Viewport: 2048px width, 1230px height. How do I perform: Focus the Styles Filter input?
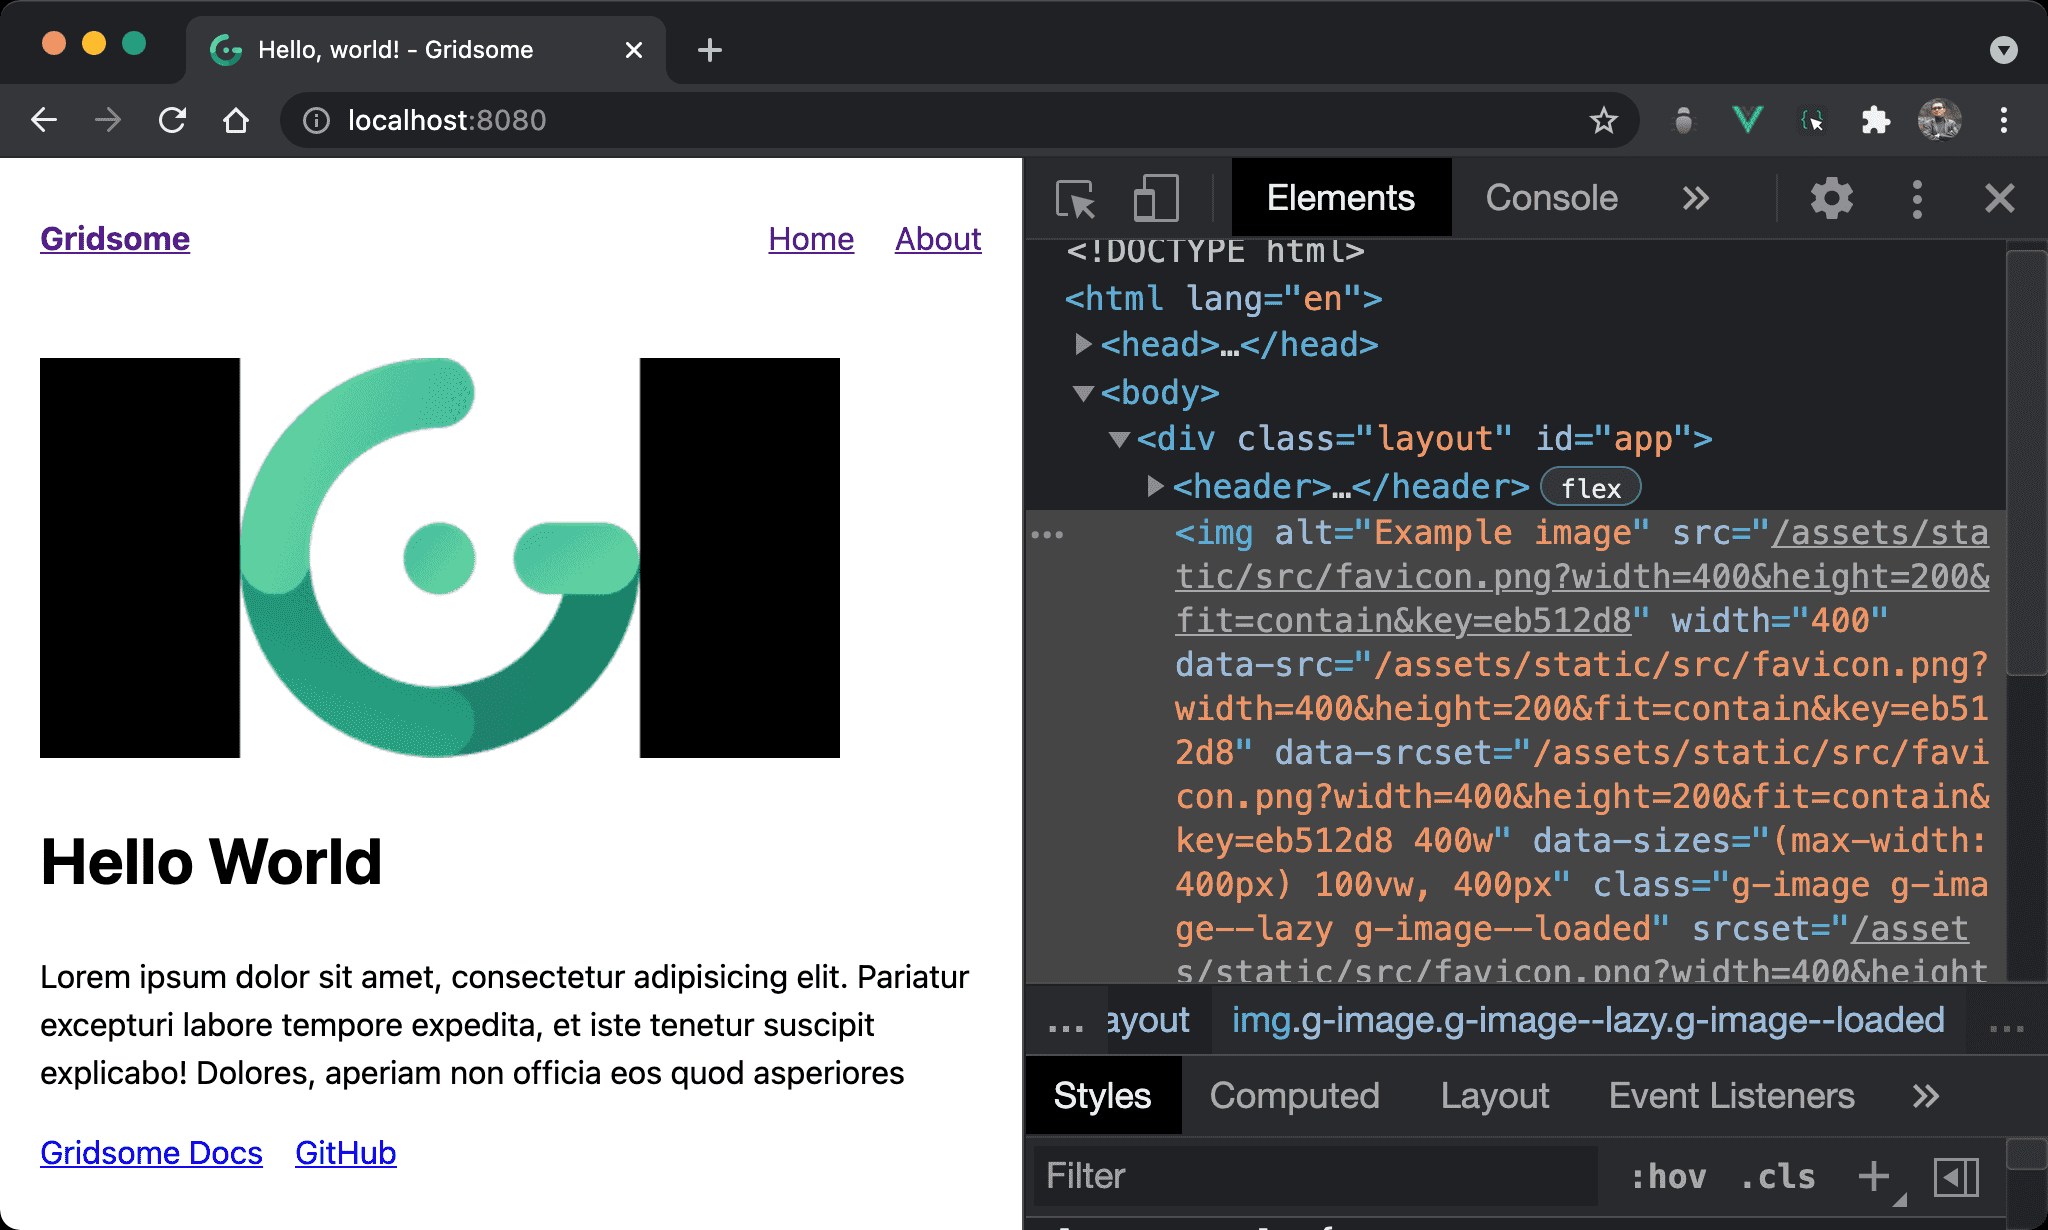[1316, 1176]
